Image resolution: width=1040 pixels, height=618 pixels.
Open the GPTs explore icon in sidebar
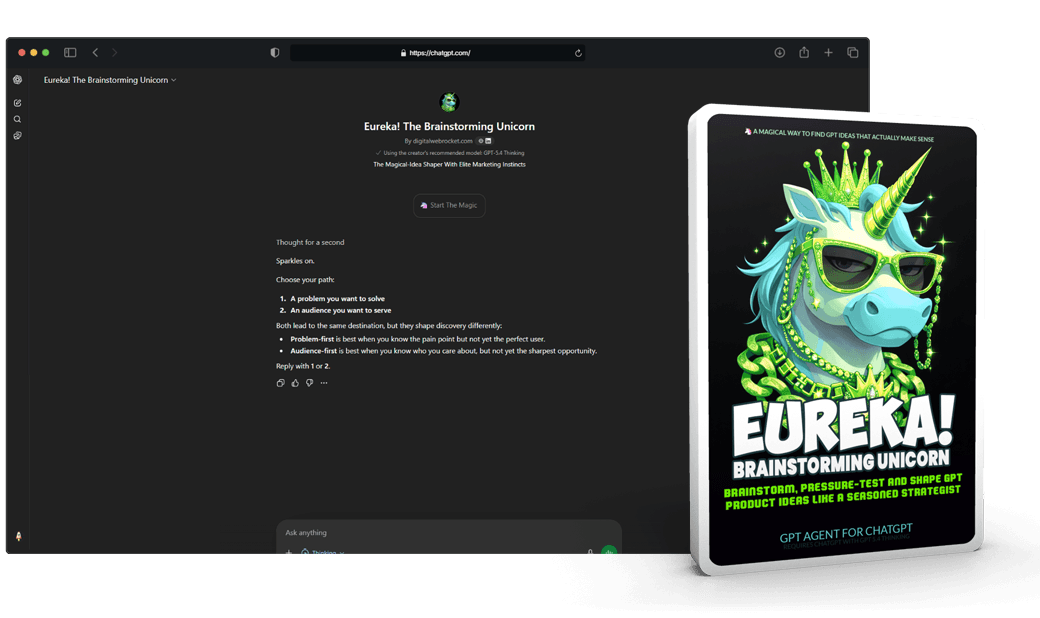(x=17, y=135)
